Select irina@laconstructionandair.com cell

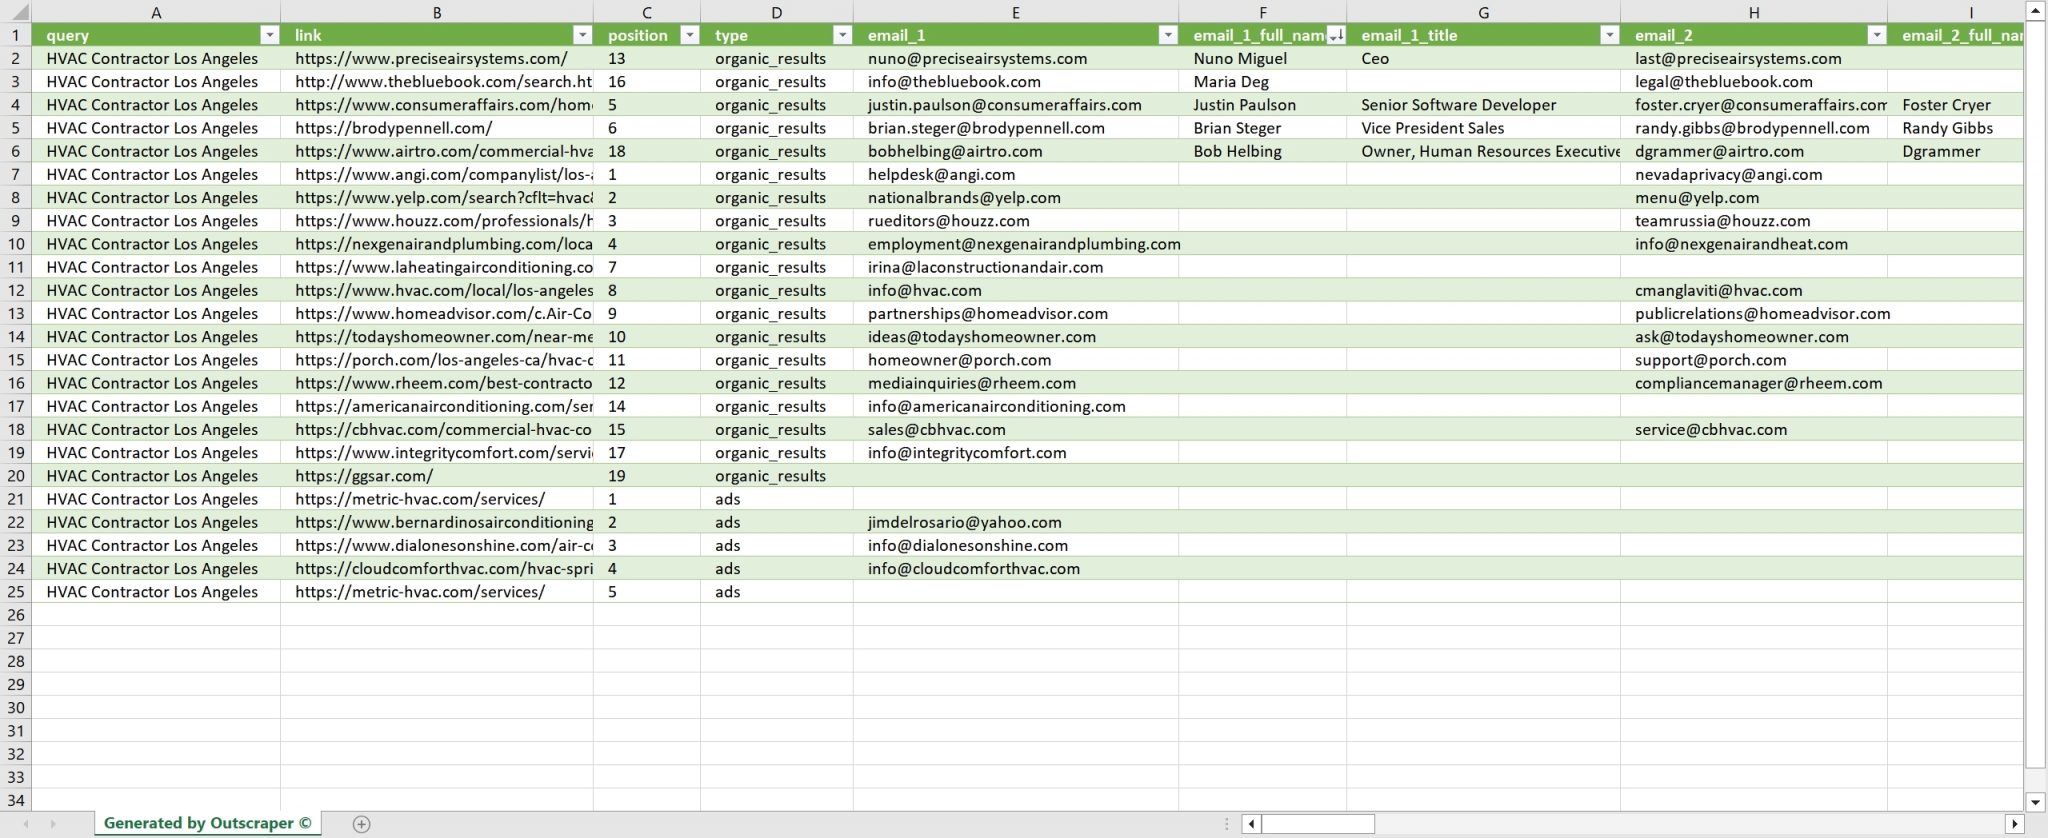point(1016,267)
